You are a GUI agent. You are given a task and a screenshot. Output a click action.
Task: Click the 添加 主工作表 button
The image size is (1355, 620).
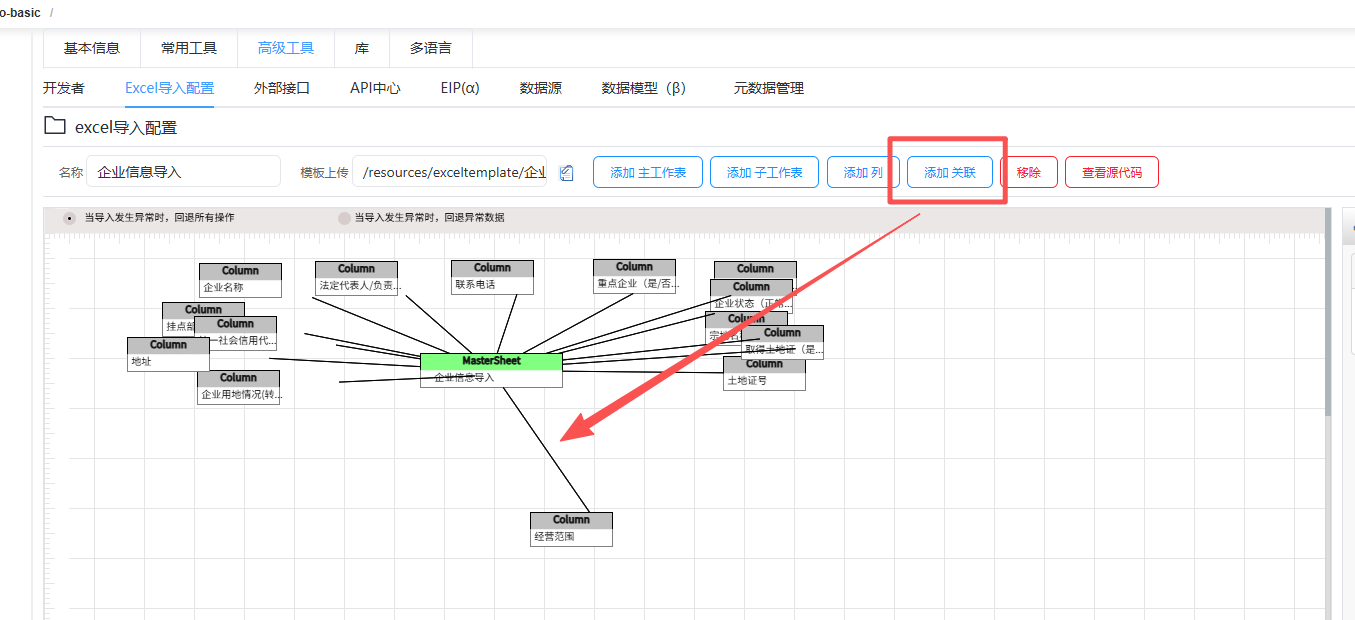(x=648, y=172)
